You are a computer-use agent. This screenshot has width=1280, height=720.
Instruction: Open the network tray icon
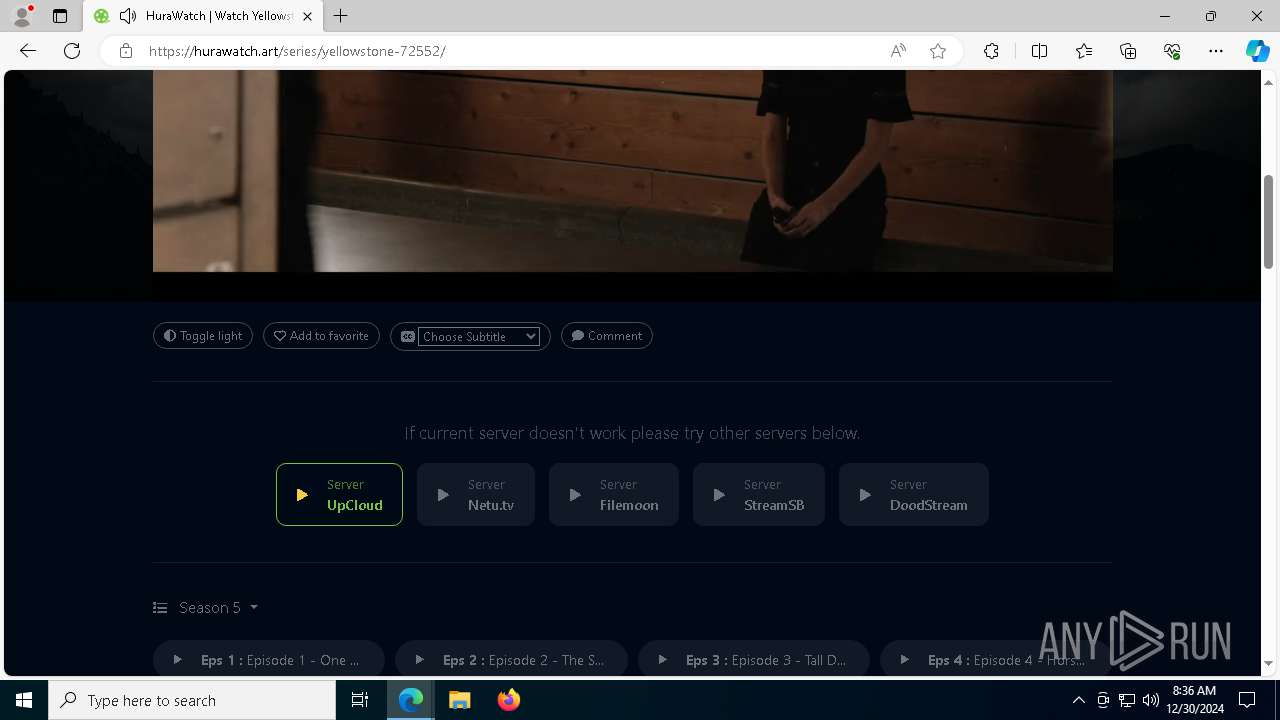[x=1127, y=700]
